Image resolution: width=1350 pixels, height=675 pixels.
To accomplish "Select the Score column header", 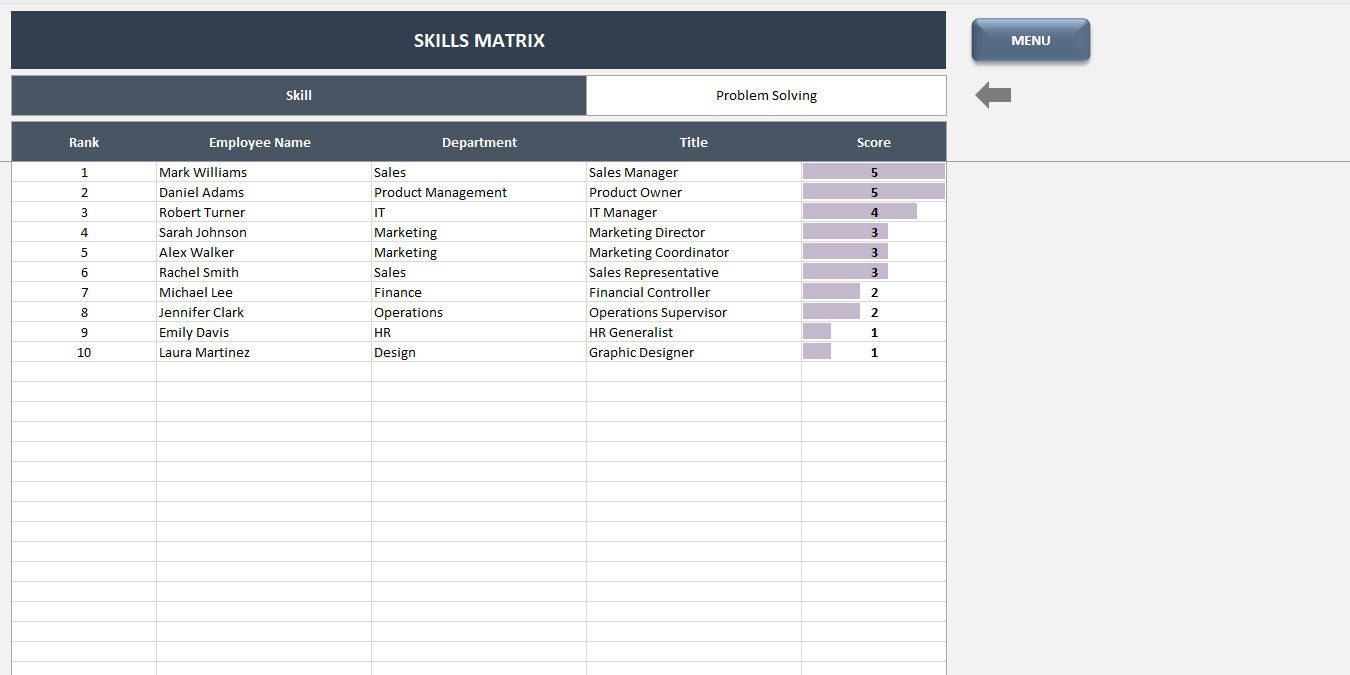I will 873,142.
